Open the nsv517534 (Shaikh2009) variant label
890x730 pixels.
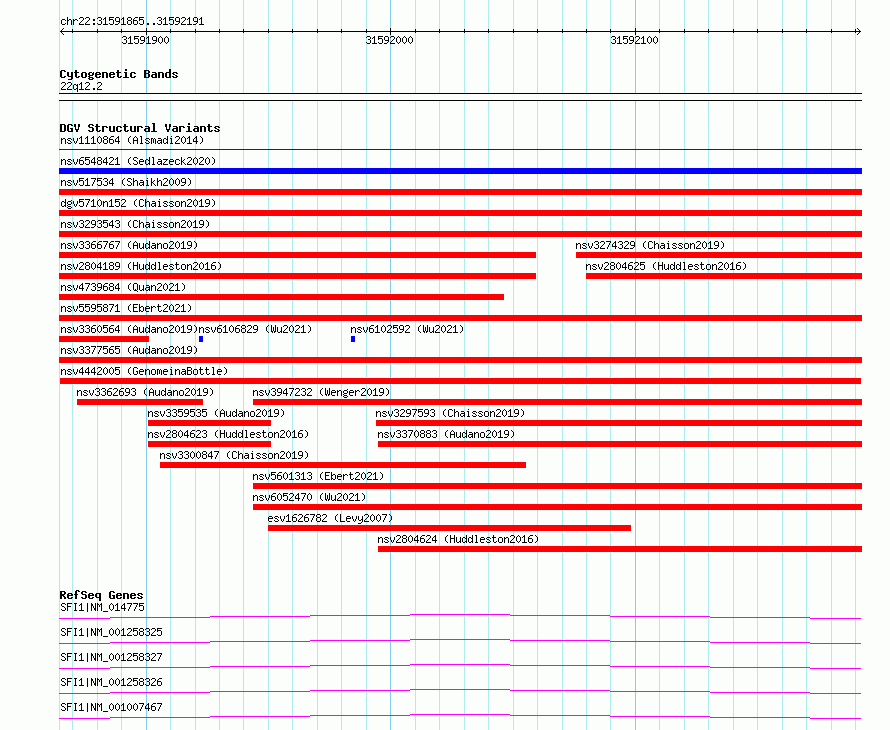click(x=126, y=182)
